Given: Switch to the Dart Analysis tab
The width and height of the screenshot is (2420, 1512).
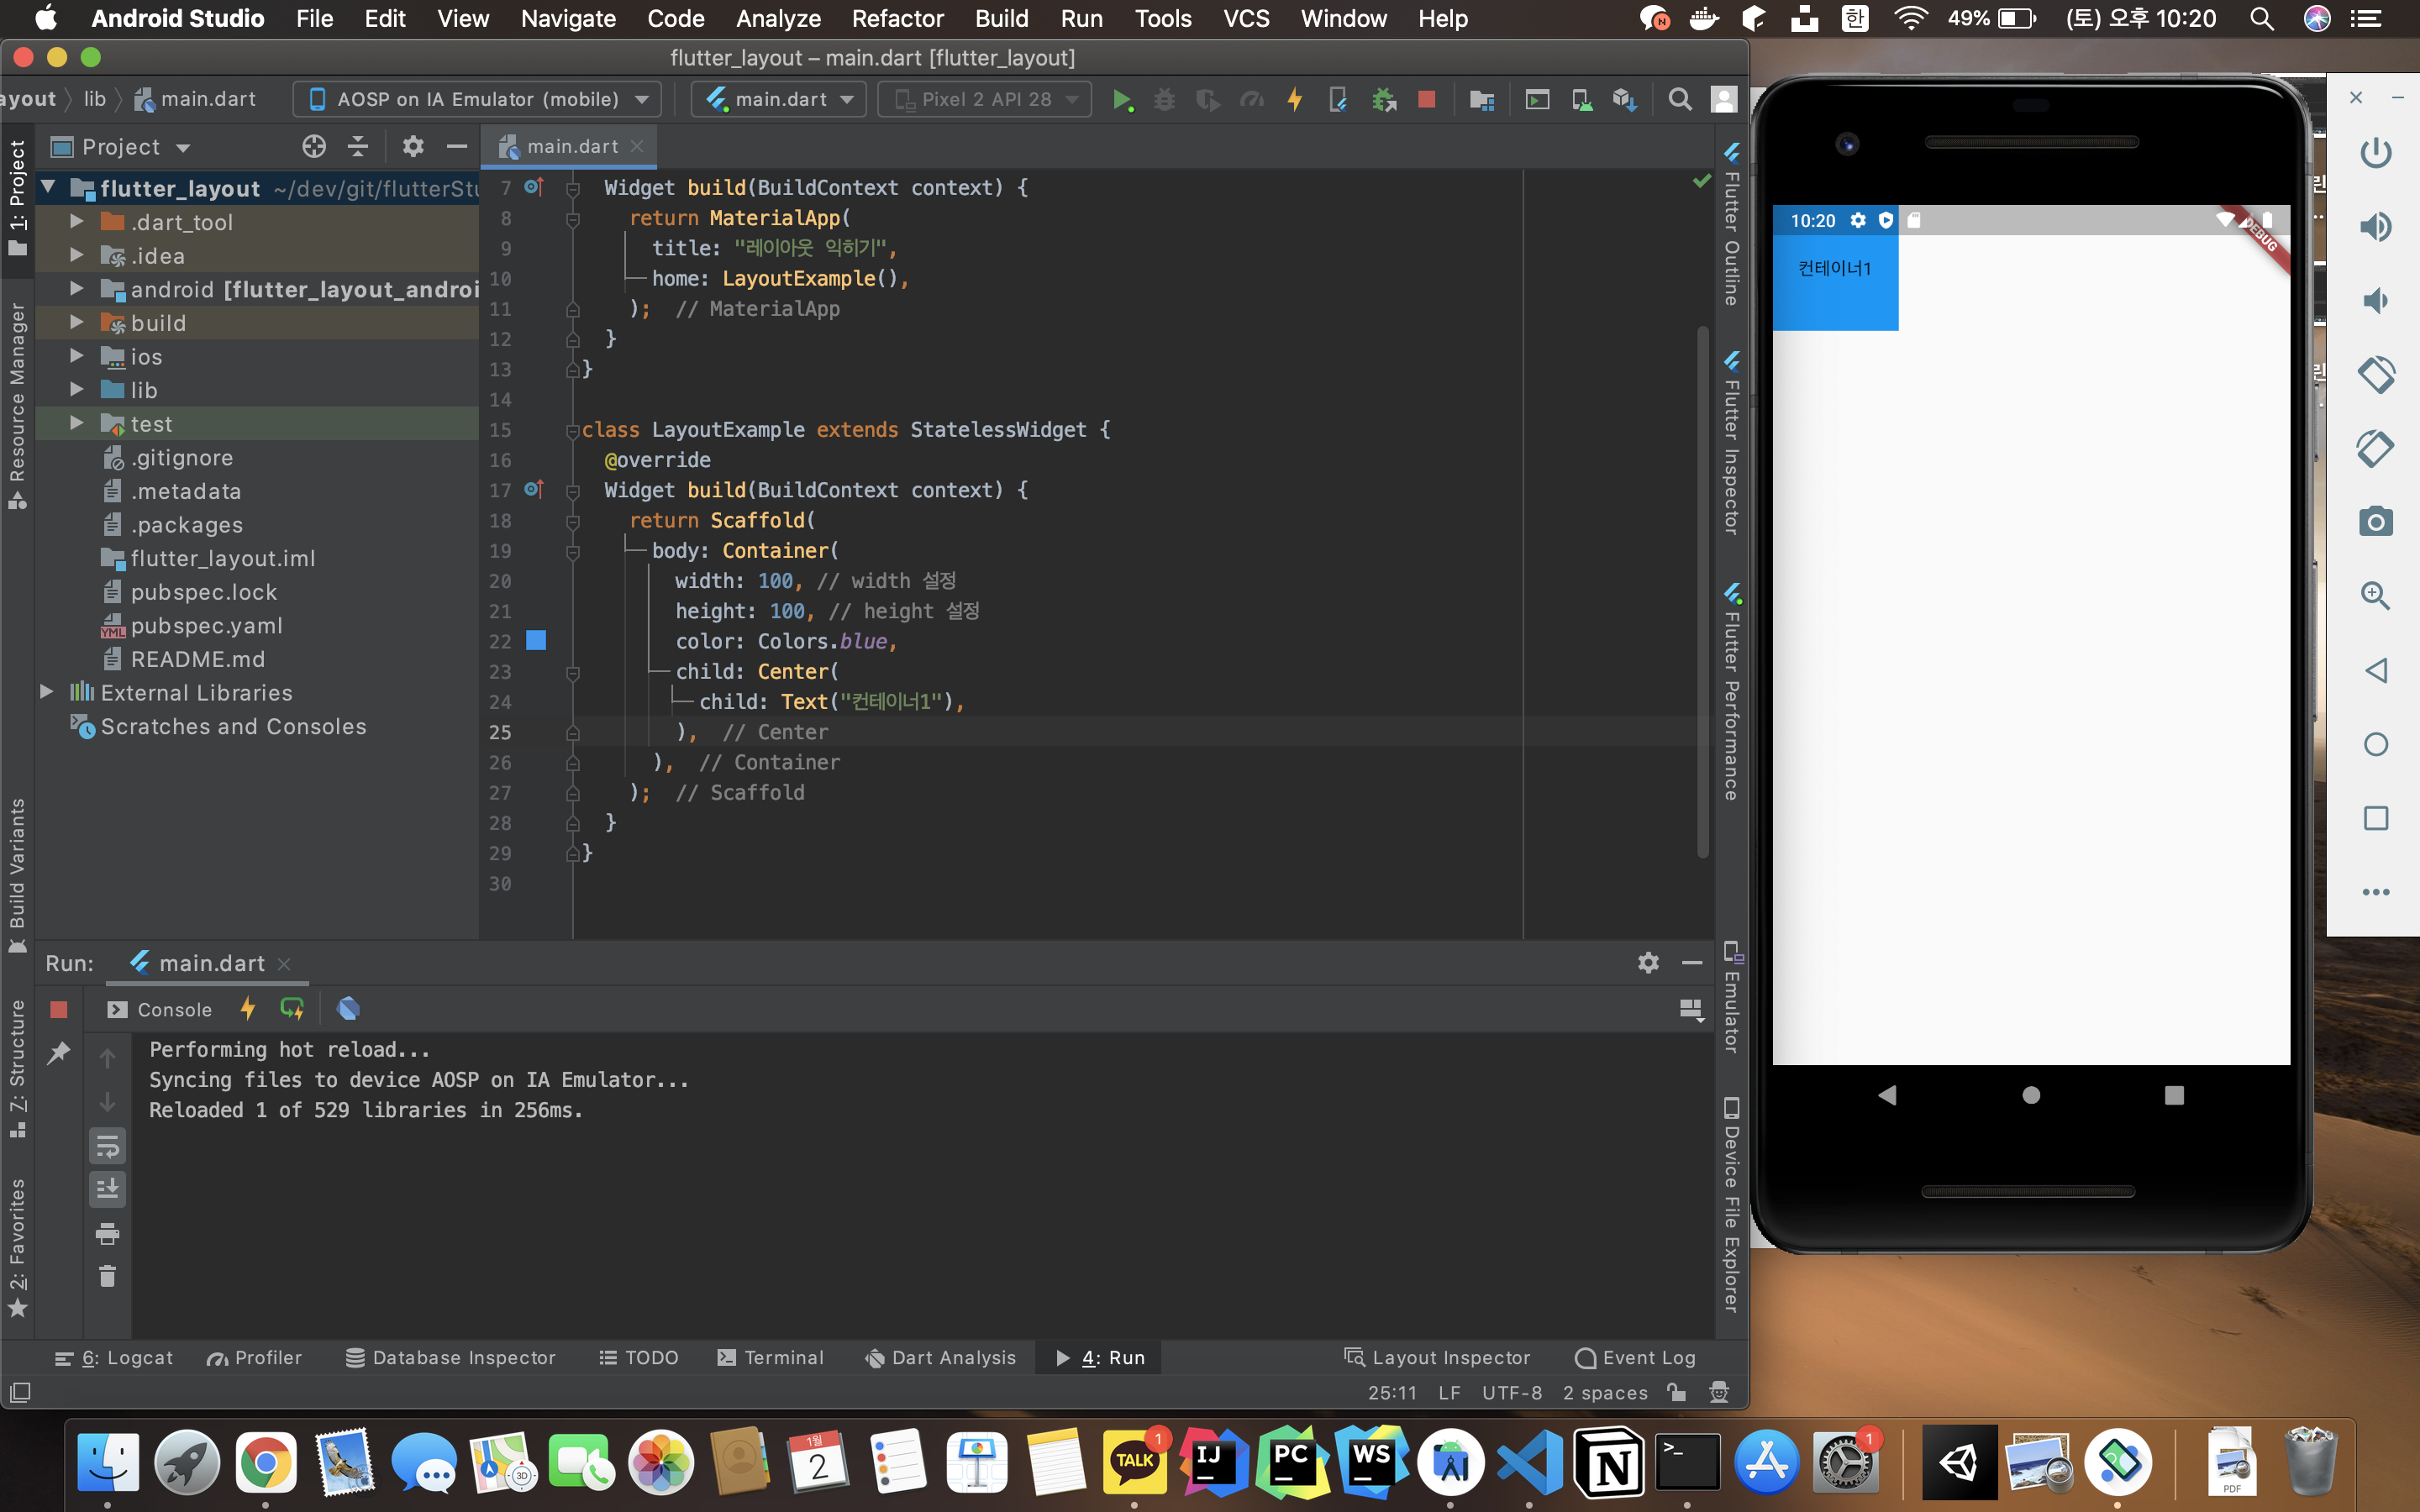Looking at the screenshot, I should point(940,1357).
